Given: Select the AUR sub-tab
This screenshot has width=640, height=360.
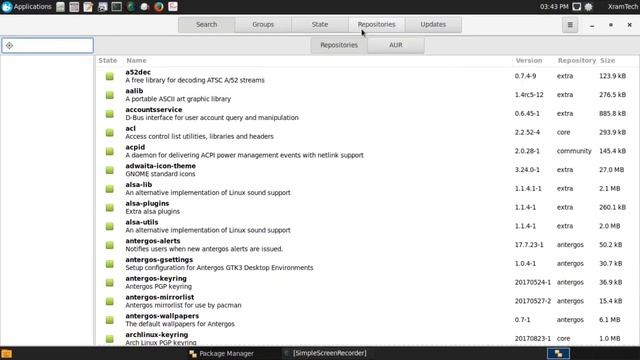Looking at the screenshot, I should click(396, 45).
